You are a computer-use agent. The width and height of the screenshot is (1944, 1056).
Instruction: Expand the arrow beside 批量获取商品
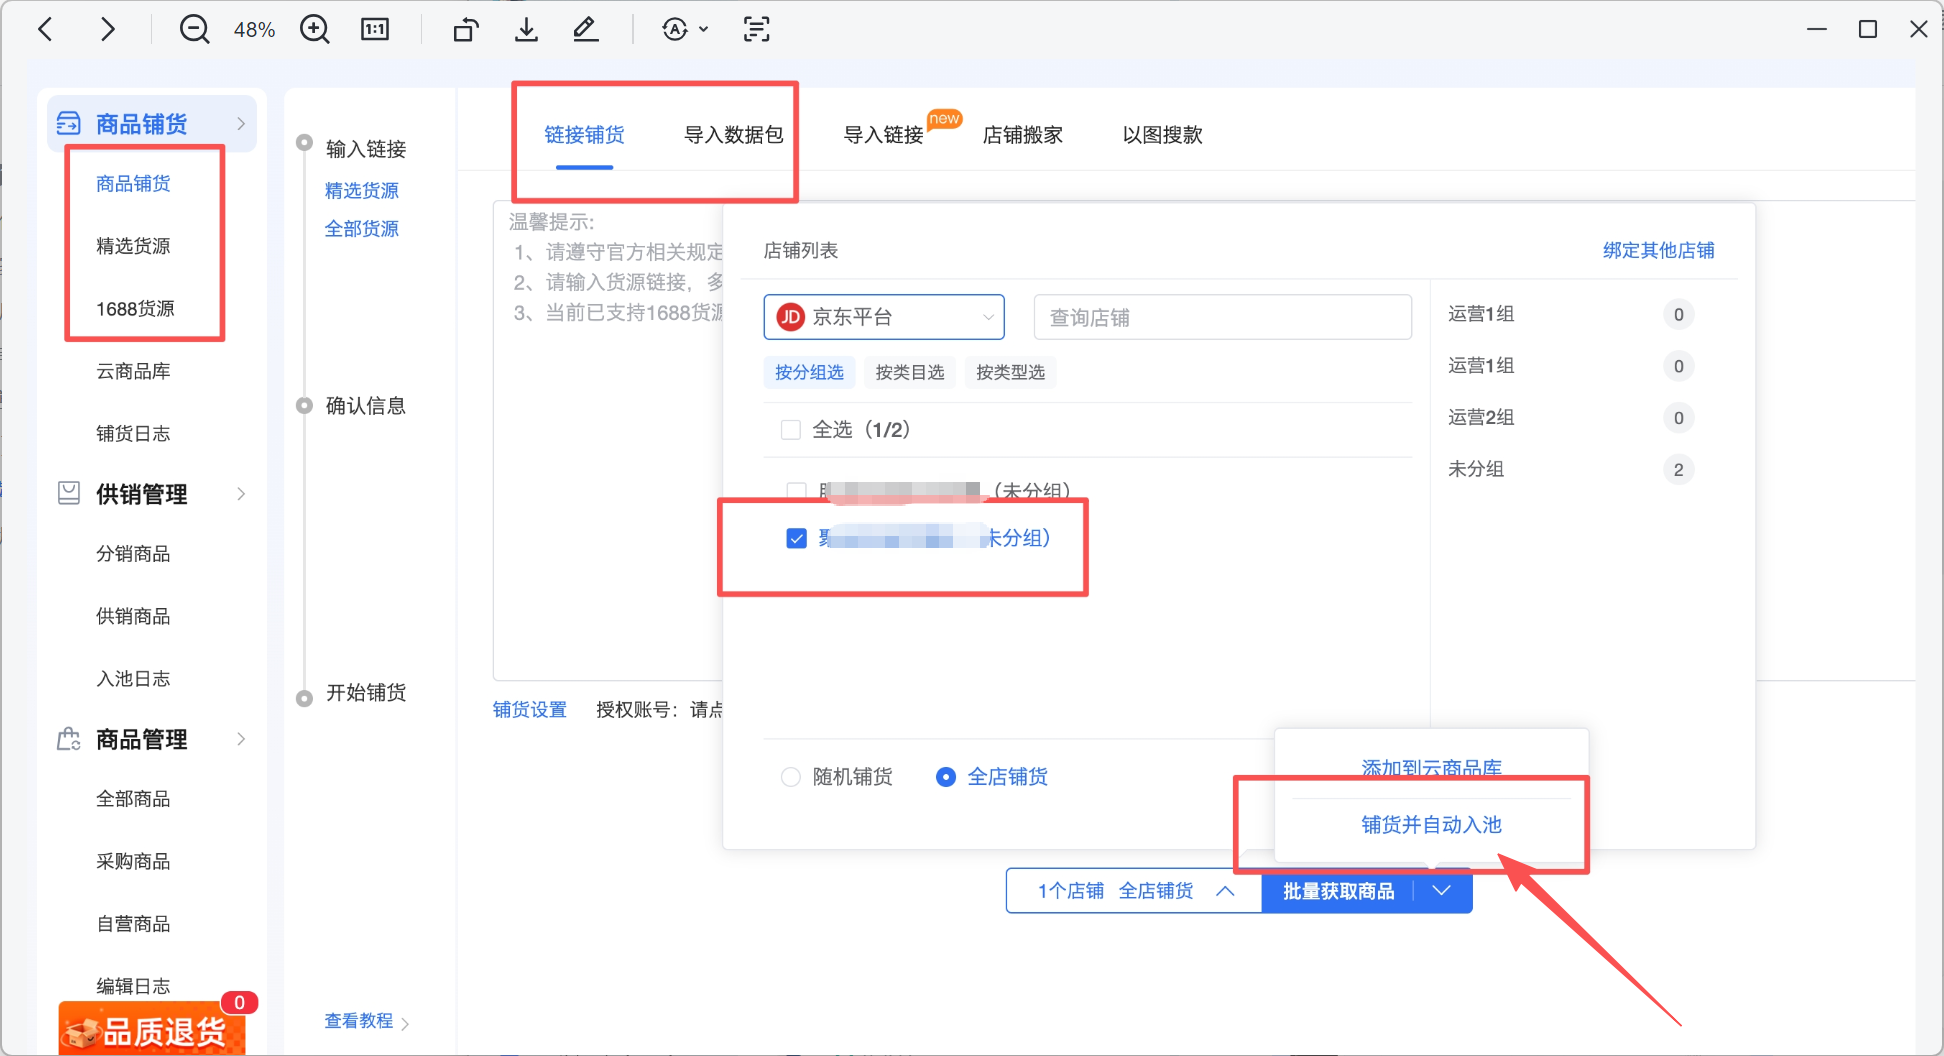click(1441, 891)
